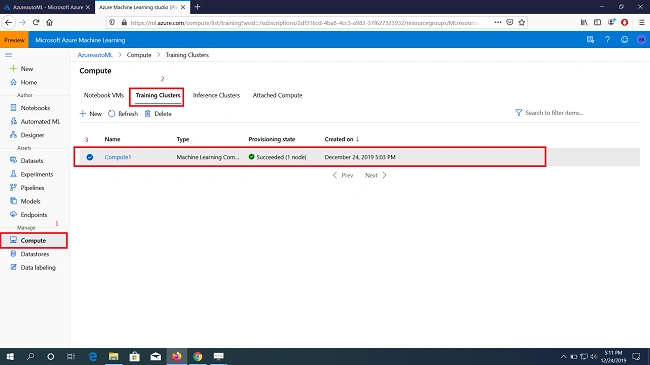Go to previous page of clusters
This screenshot has height=365, width=650.
pyautogui.click(x=343, y=175)
